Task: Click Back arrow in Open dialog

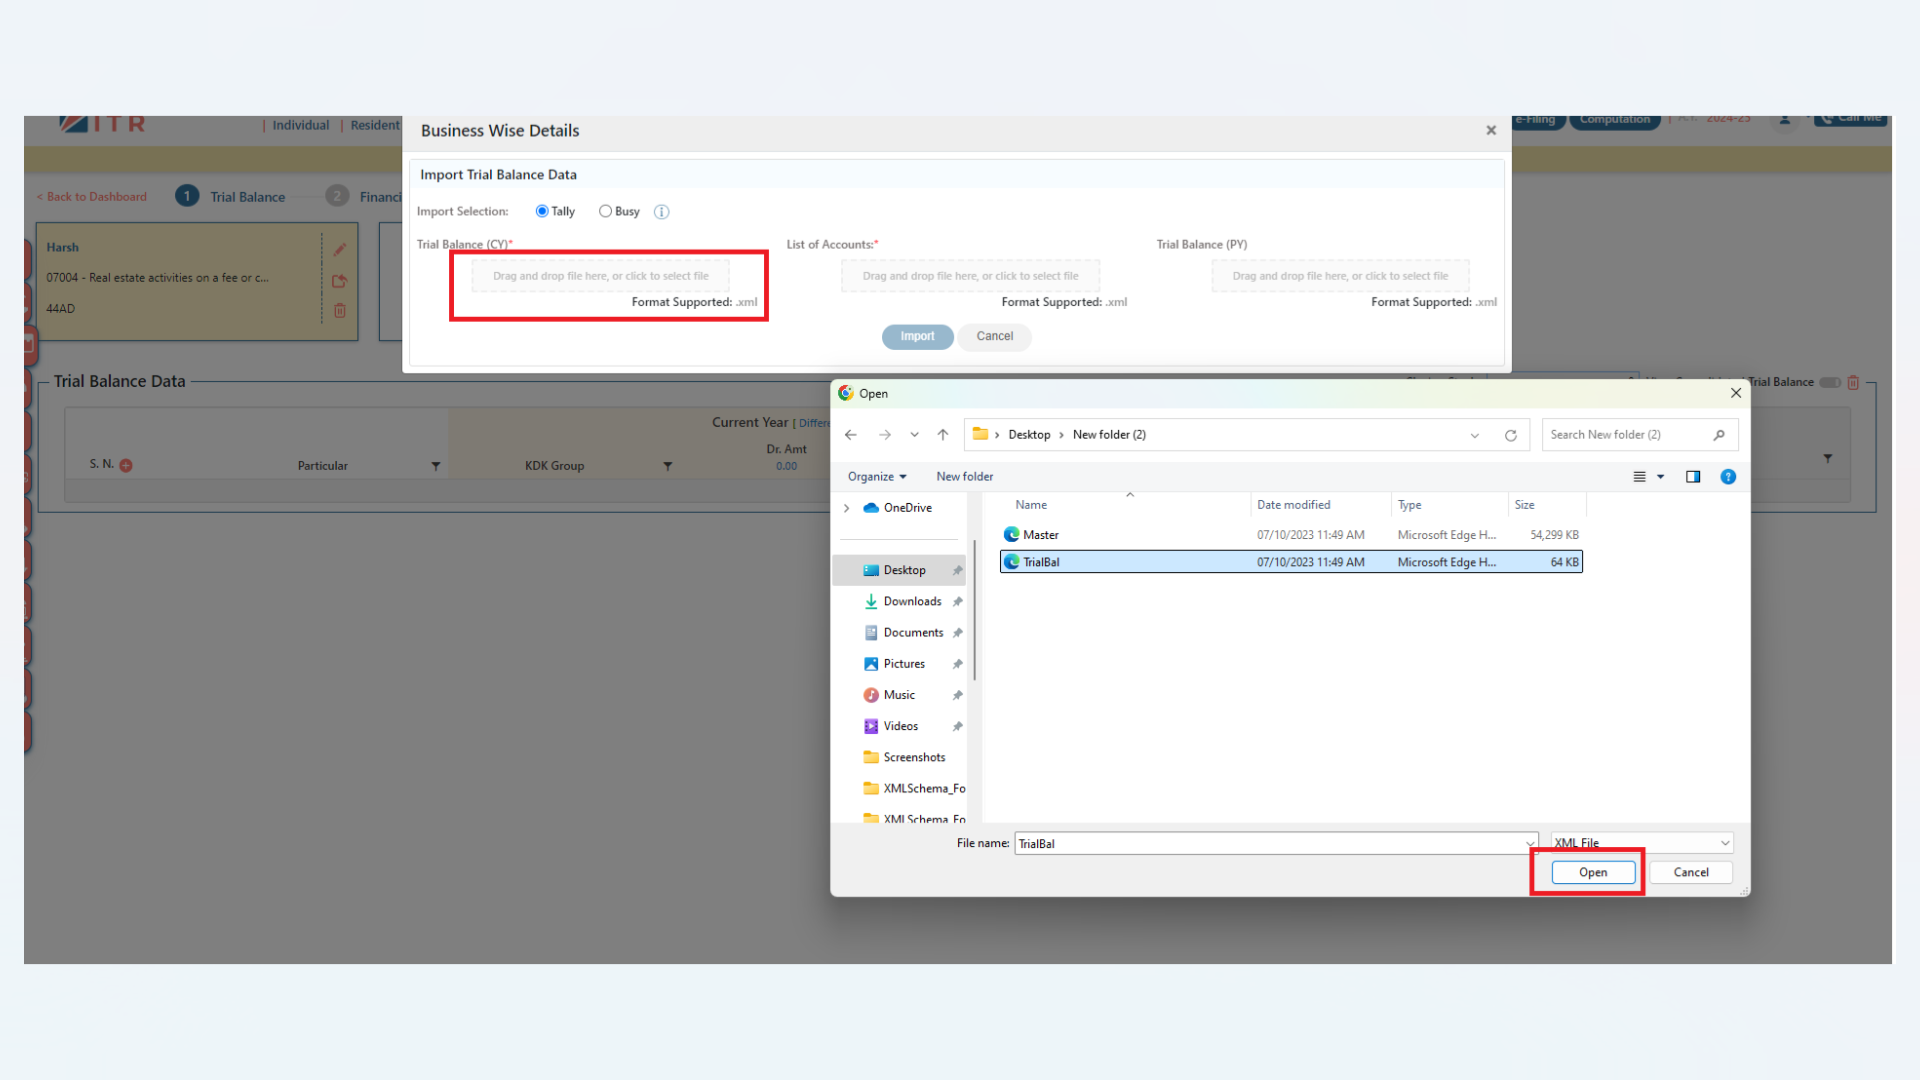Action: (x=851, y=435)
